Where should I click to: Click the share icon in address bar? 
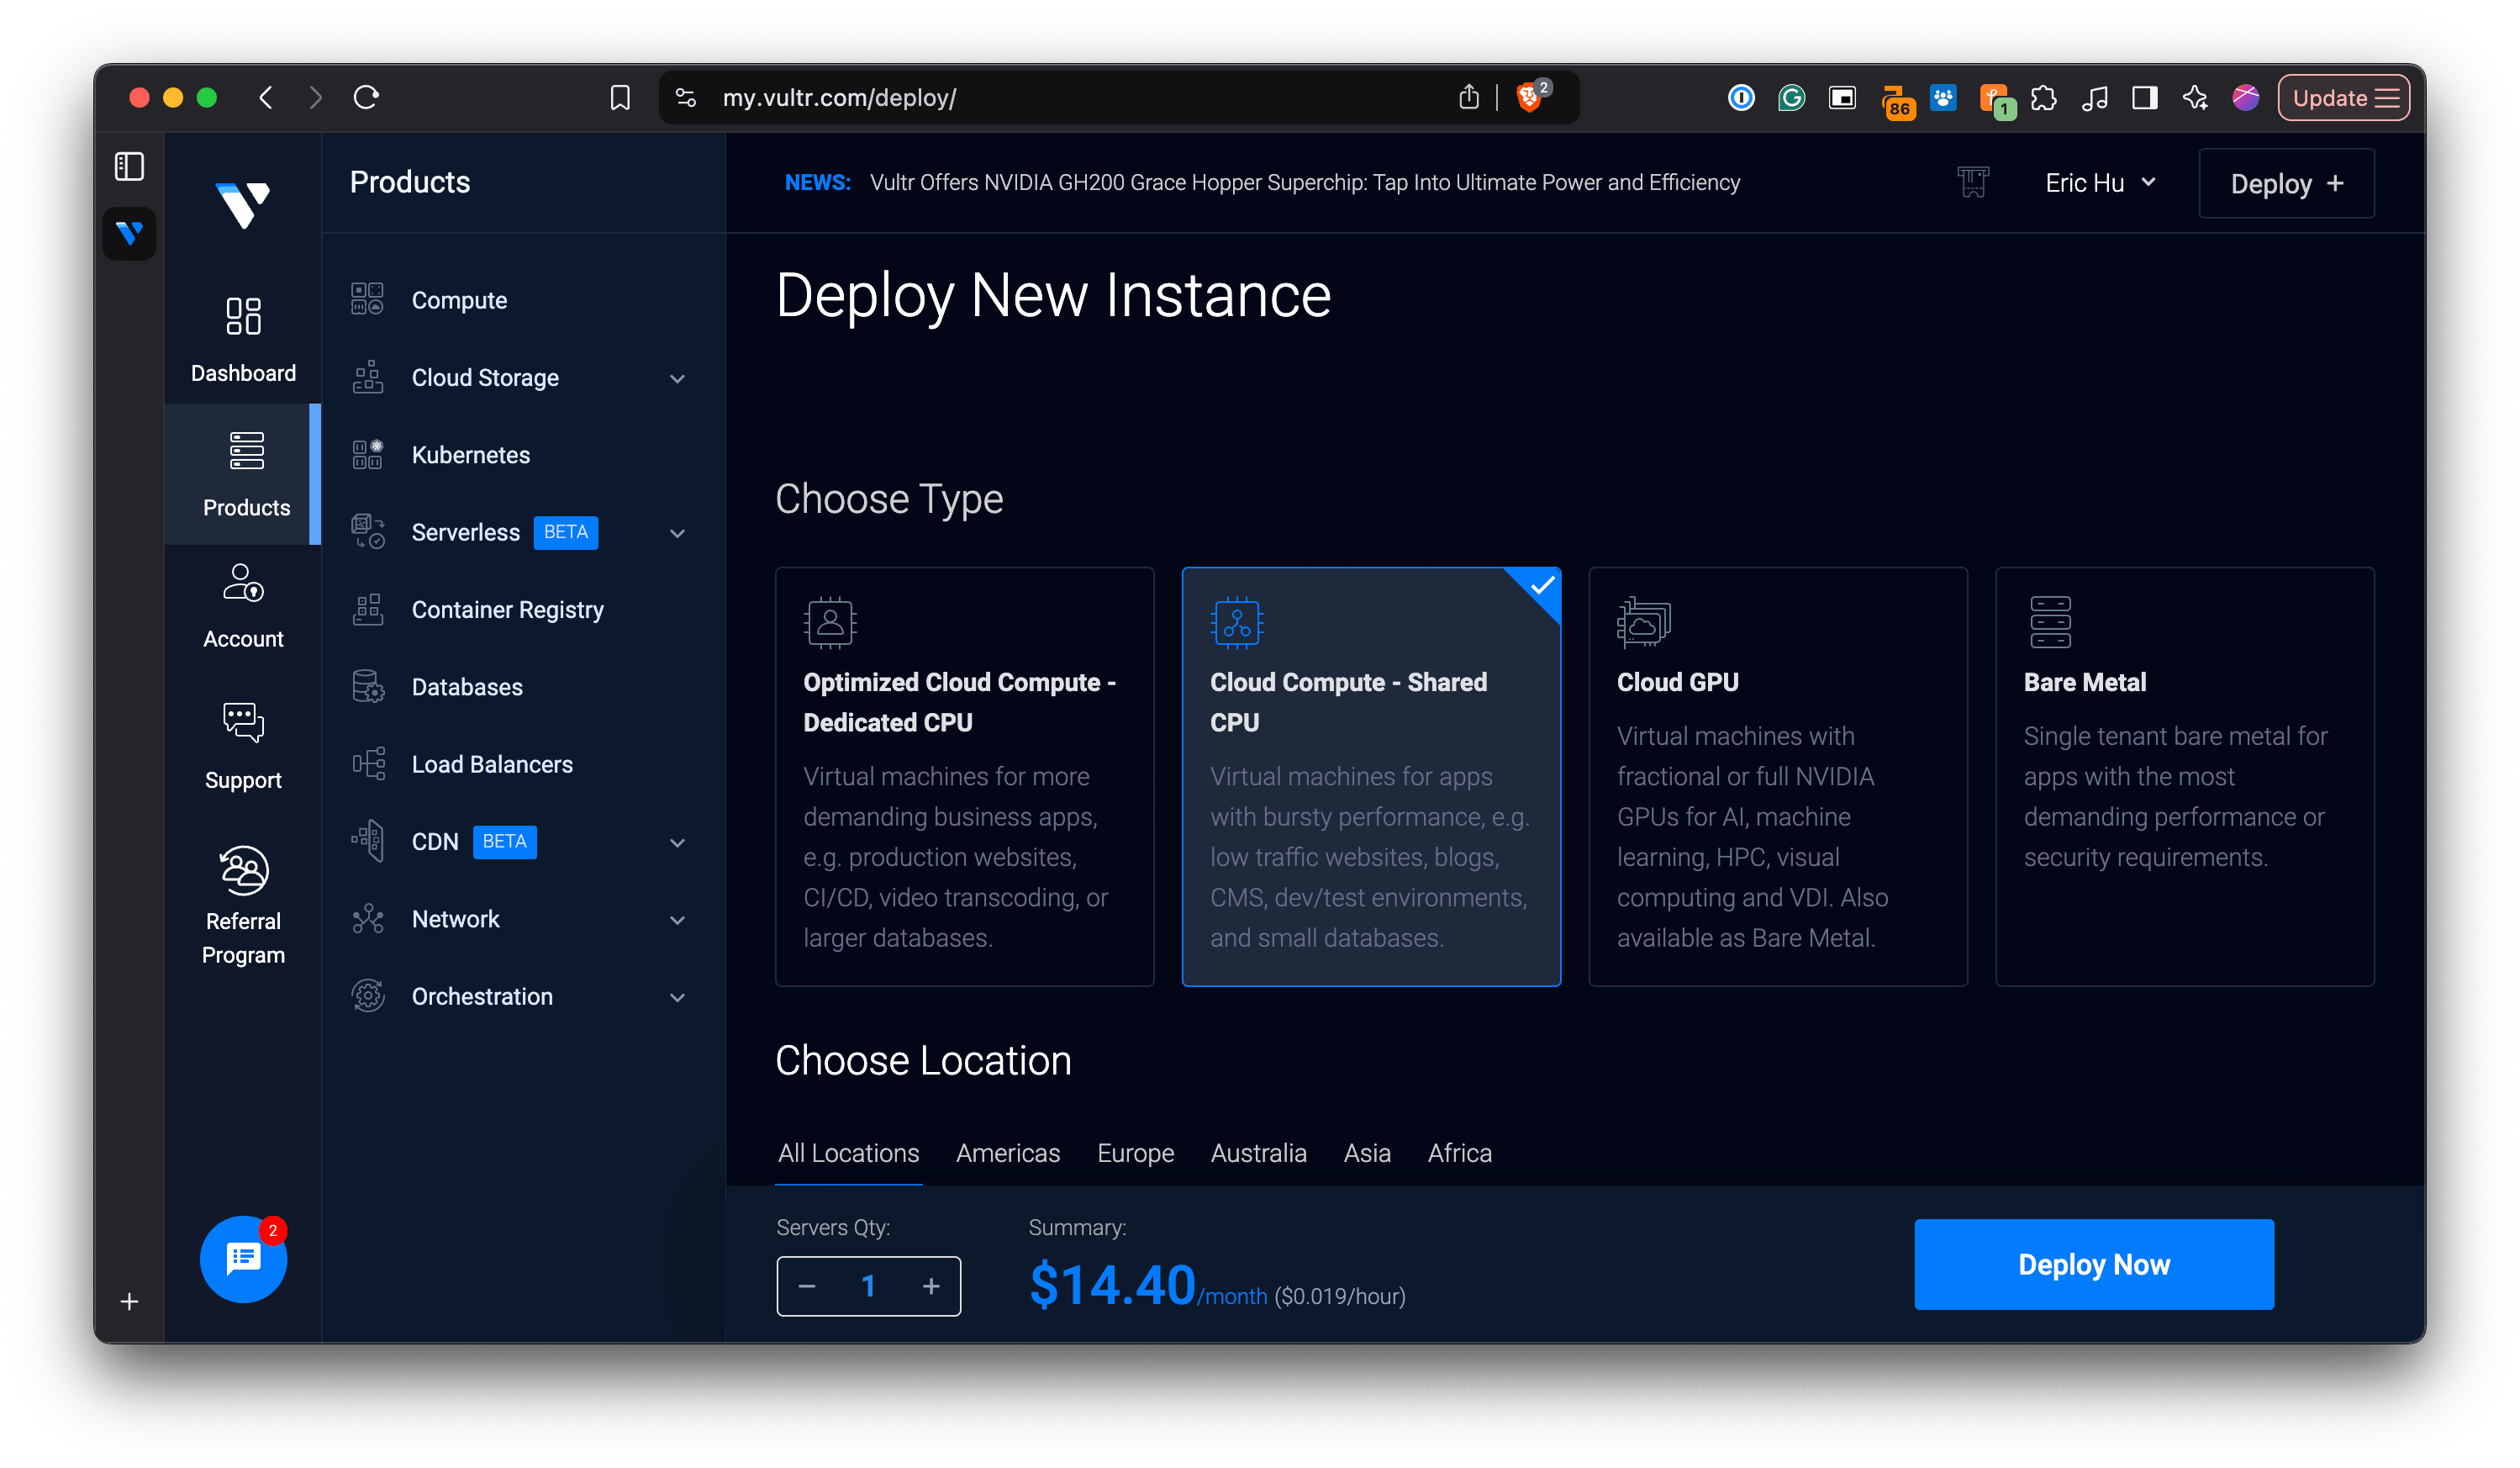point(1468,97)
